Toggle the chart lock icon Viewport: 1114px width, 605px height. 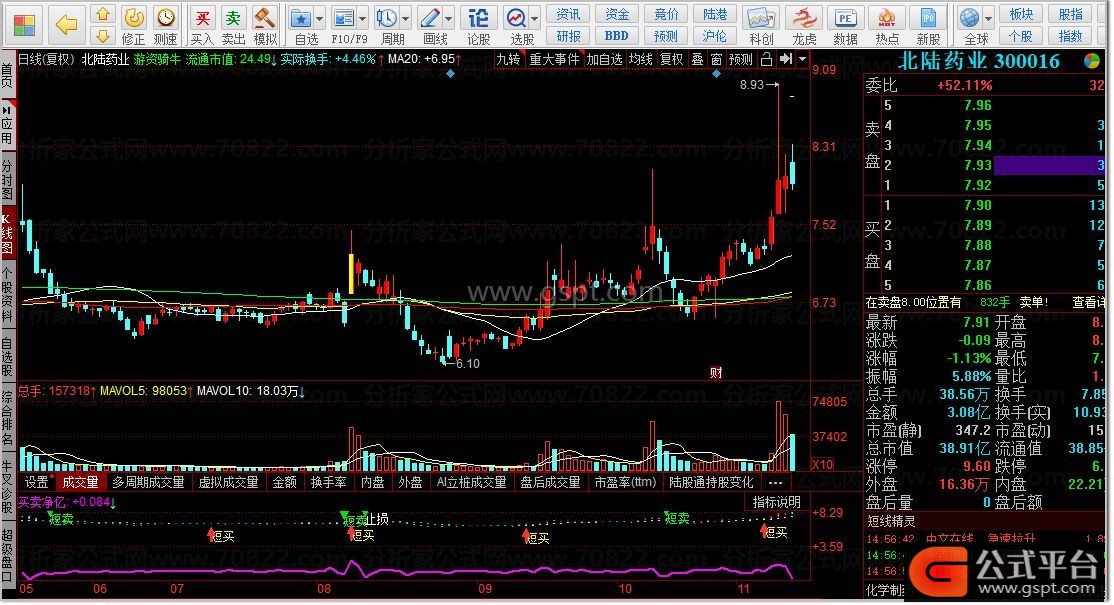pyautogui.click(x=767, y=60)
